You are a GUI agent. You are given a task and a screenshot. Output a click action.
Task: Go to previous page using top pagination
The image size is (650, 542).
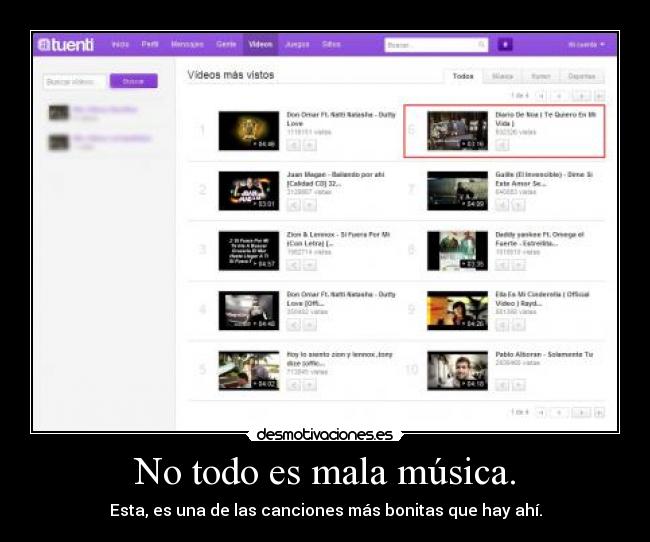pos(558,96)
